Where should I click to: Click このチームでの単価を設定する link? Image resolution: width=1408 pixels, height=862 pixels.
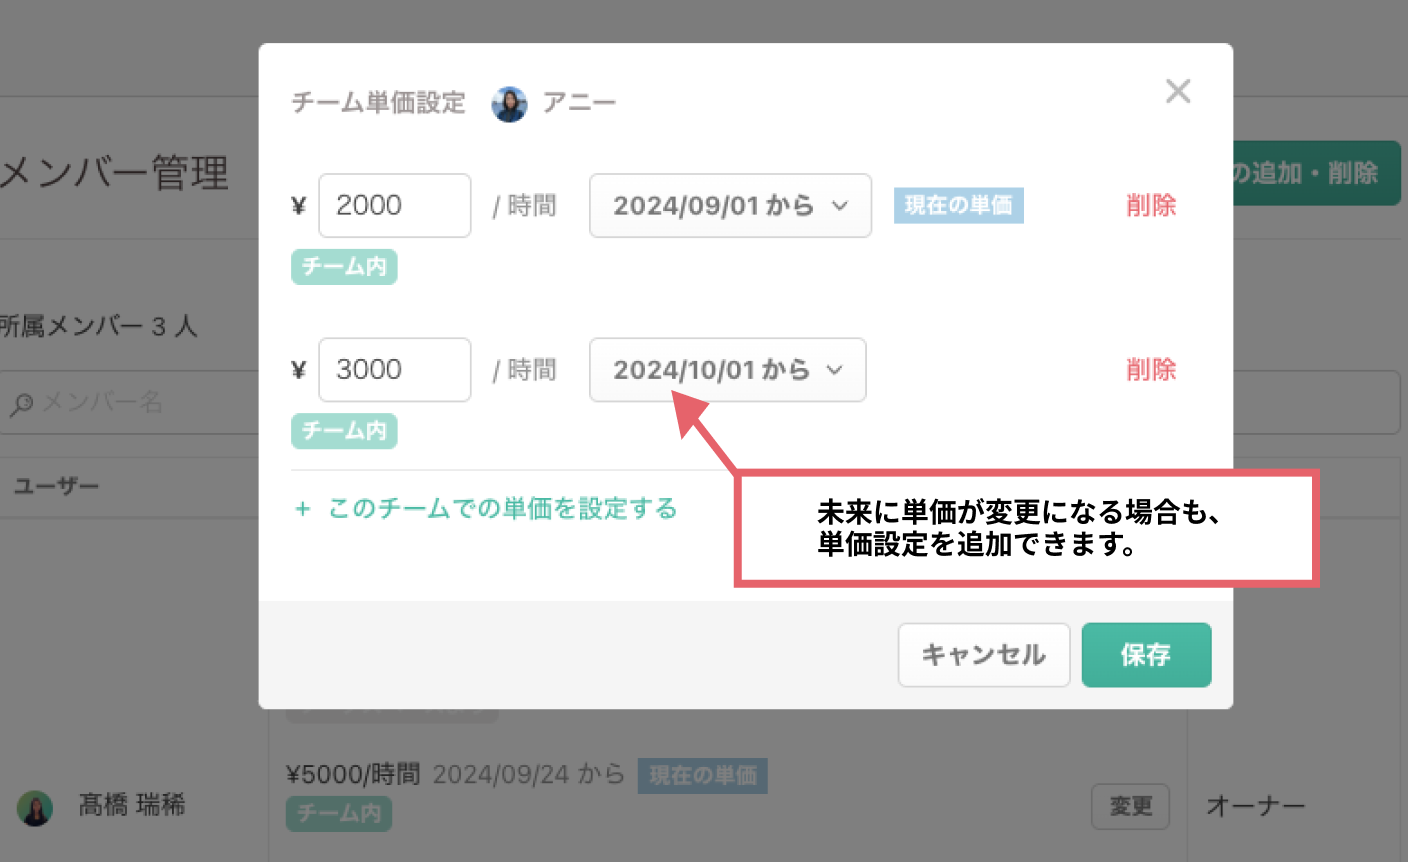coord(502,509)
